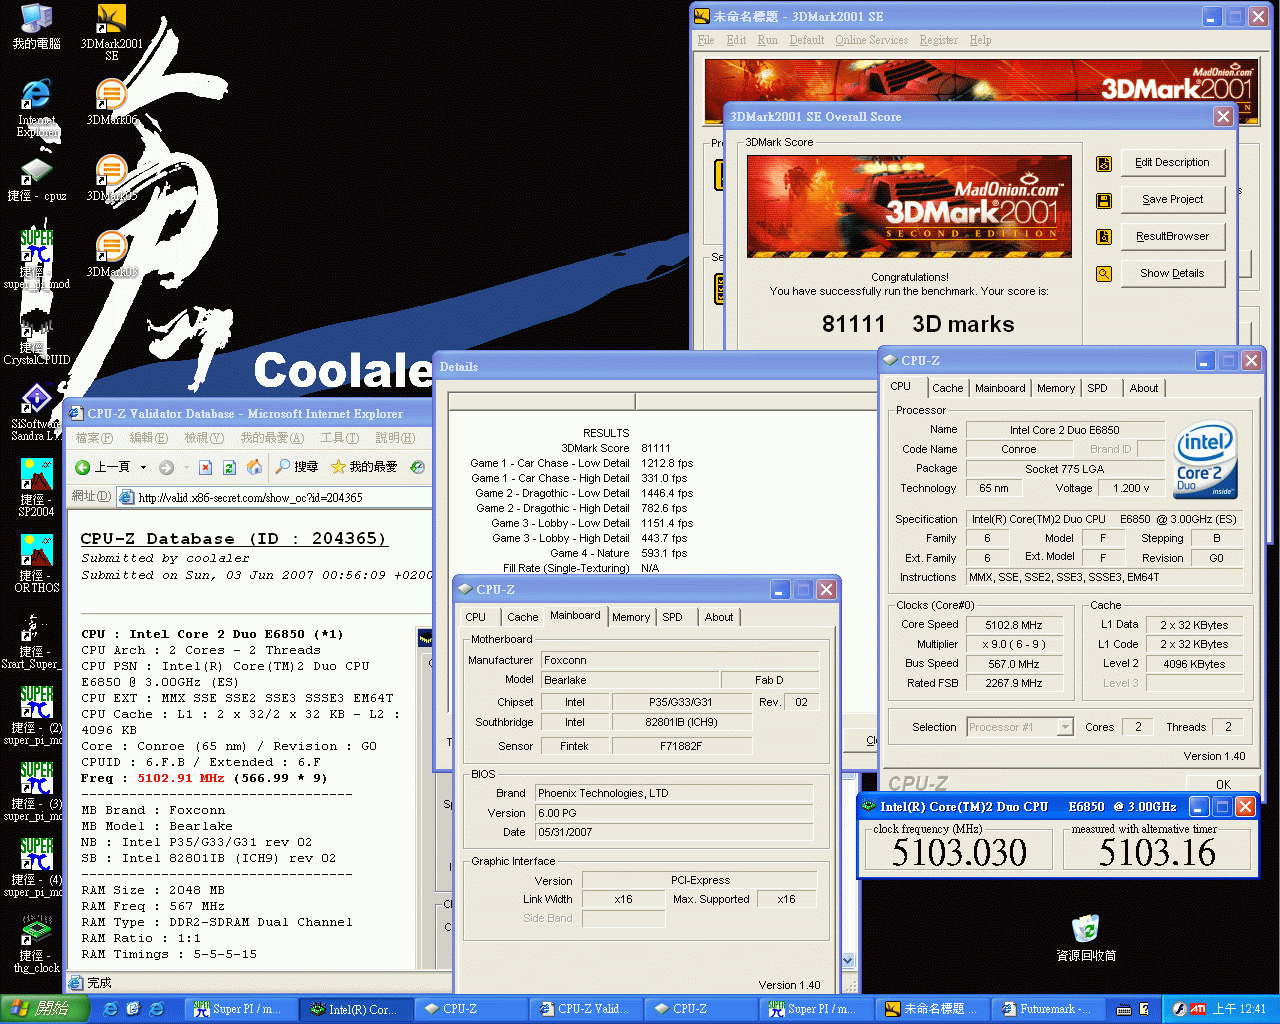The image size is (1280, 1024).
Task: Launch the super_pi_mod desktop shortcut
Action: pos(36,260)
